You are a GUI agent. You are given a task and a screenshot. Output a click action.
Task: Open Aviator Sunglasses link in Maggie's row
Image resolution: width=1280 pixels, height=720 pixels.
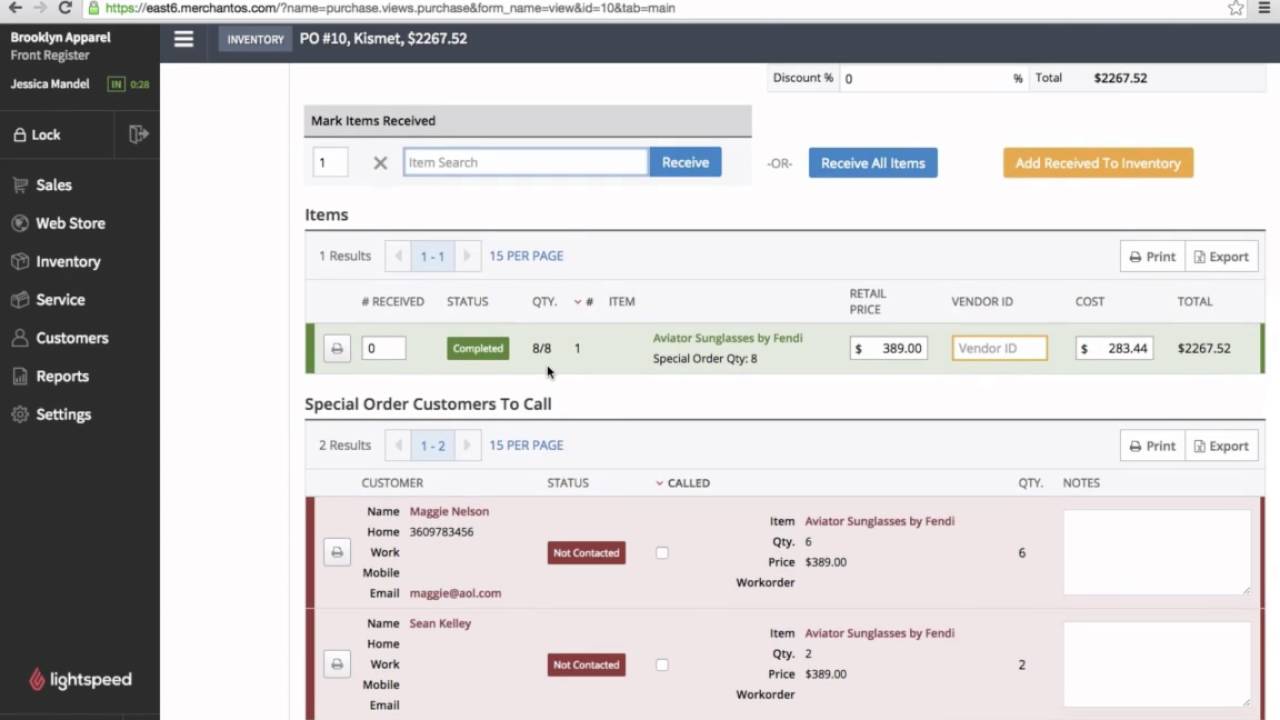(x=880, y=521)
